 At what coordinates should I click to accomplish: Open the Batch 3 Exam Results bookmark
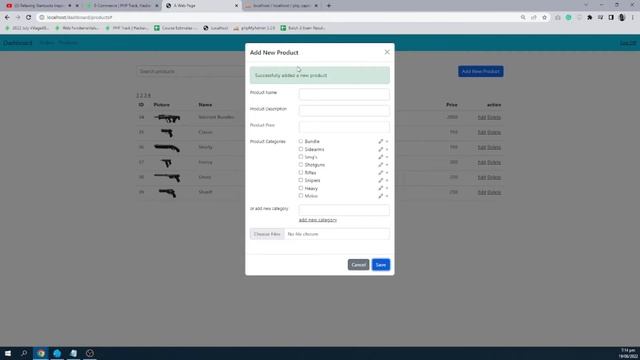pos(303,28)
